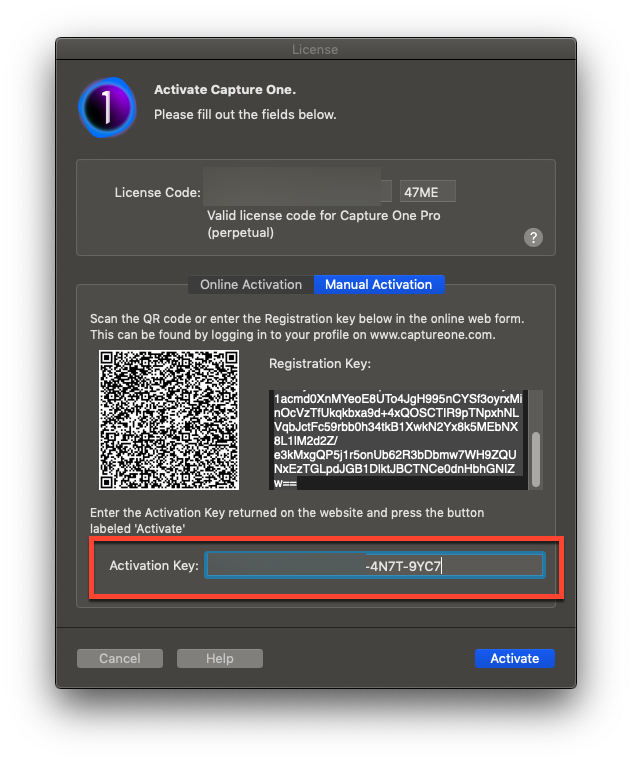Open Help from the bottom button
The width and height of the screenshot is (632, 762).
(x=220, y=658)
